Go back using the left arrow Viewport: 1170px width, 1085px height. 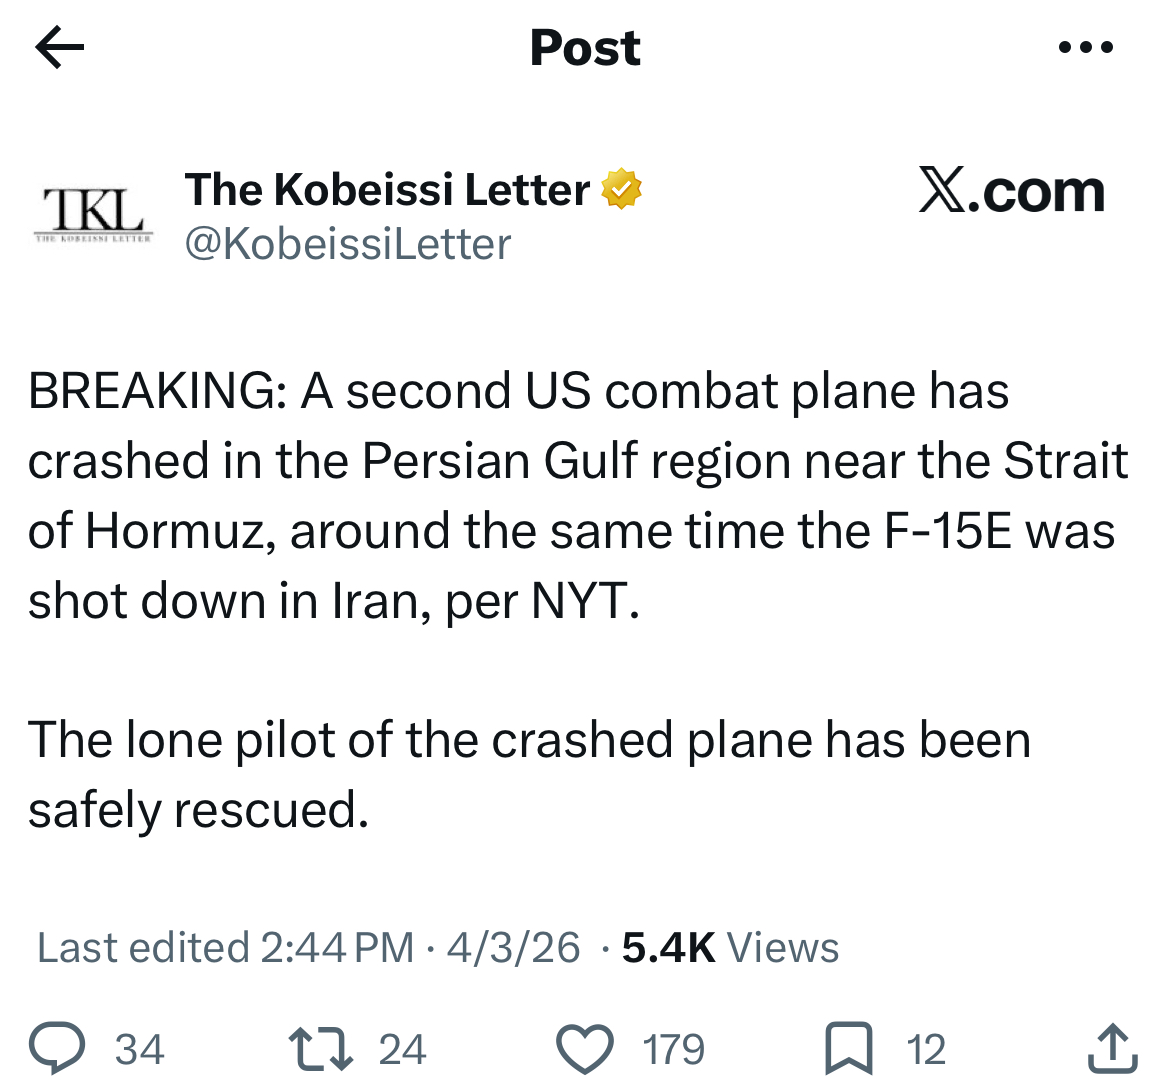(x=60, y=47)
